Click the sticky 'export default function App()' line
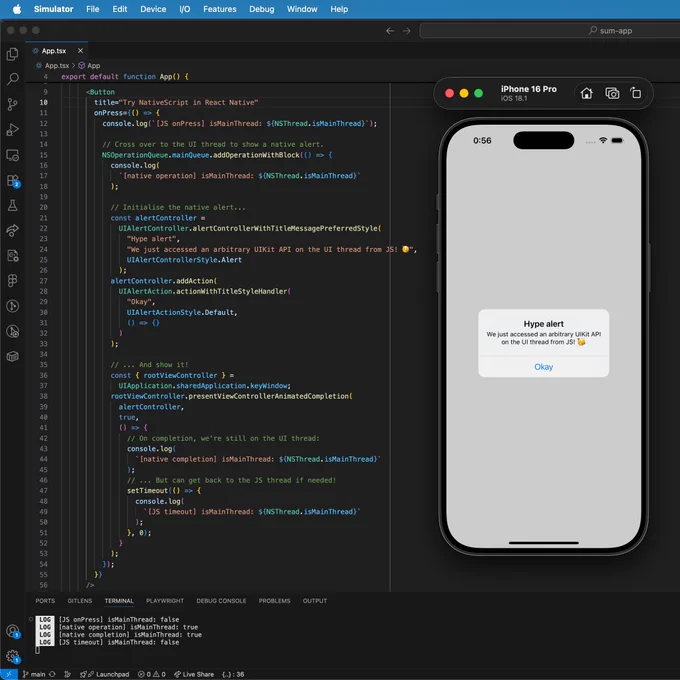Screen dimensions: 680x680 pyautogui.click(x=125, y=76)
